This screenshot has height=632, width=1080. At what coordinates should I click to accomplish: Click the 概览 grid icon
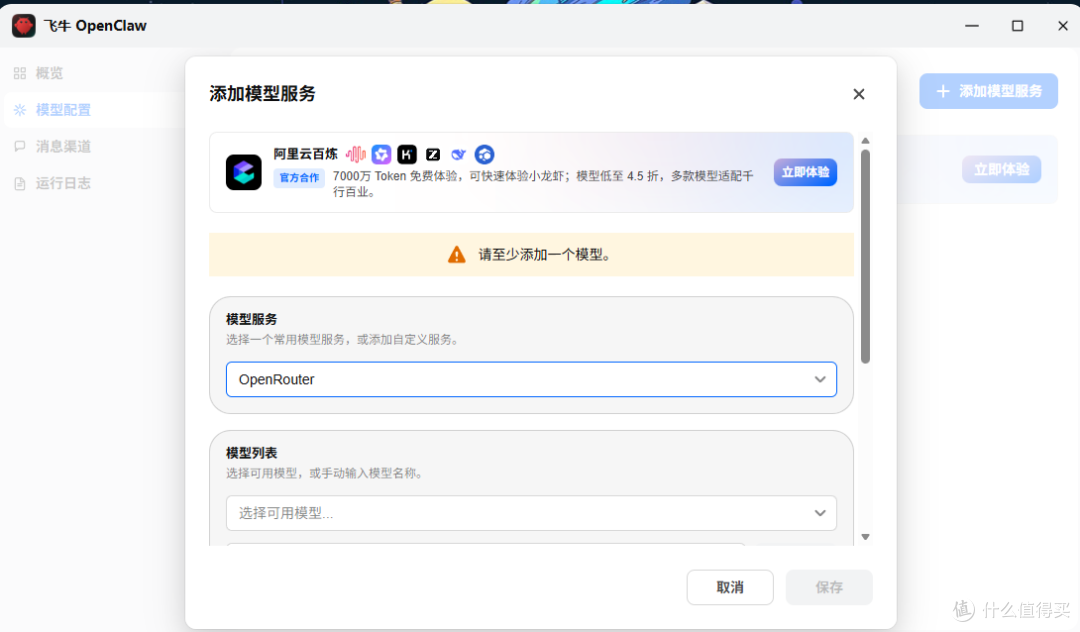point(20,73)
